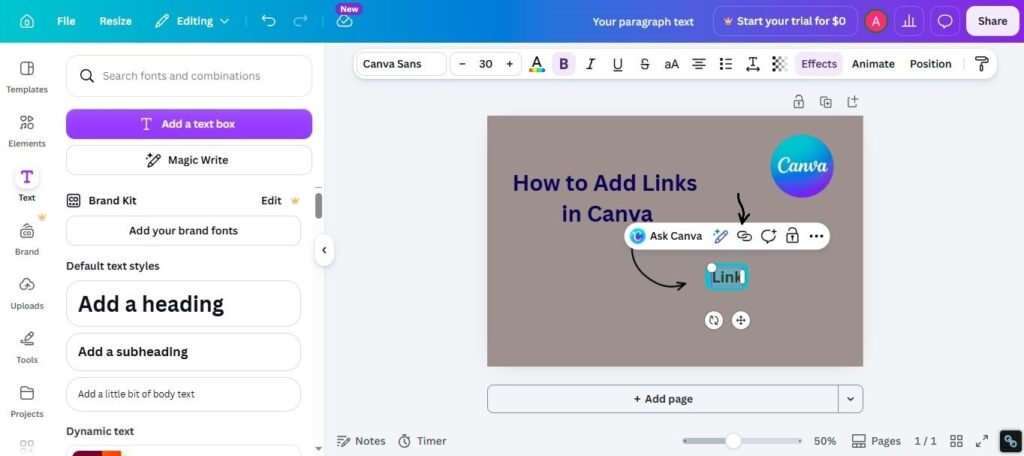Click the search fonts and combinations field
Viewport: 1024px width, 456px height.
point(189,76)
